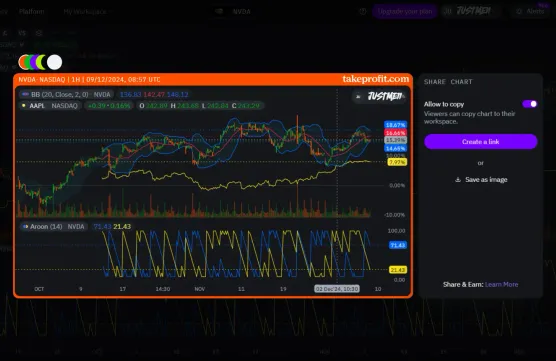Click the 71.43 blue Aroon value tag
Viewport: 556px width, 361px height.
pyautogui.click(x=397, y=245)
